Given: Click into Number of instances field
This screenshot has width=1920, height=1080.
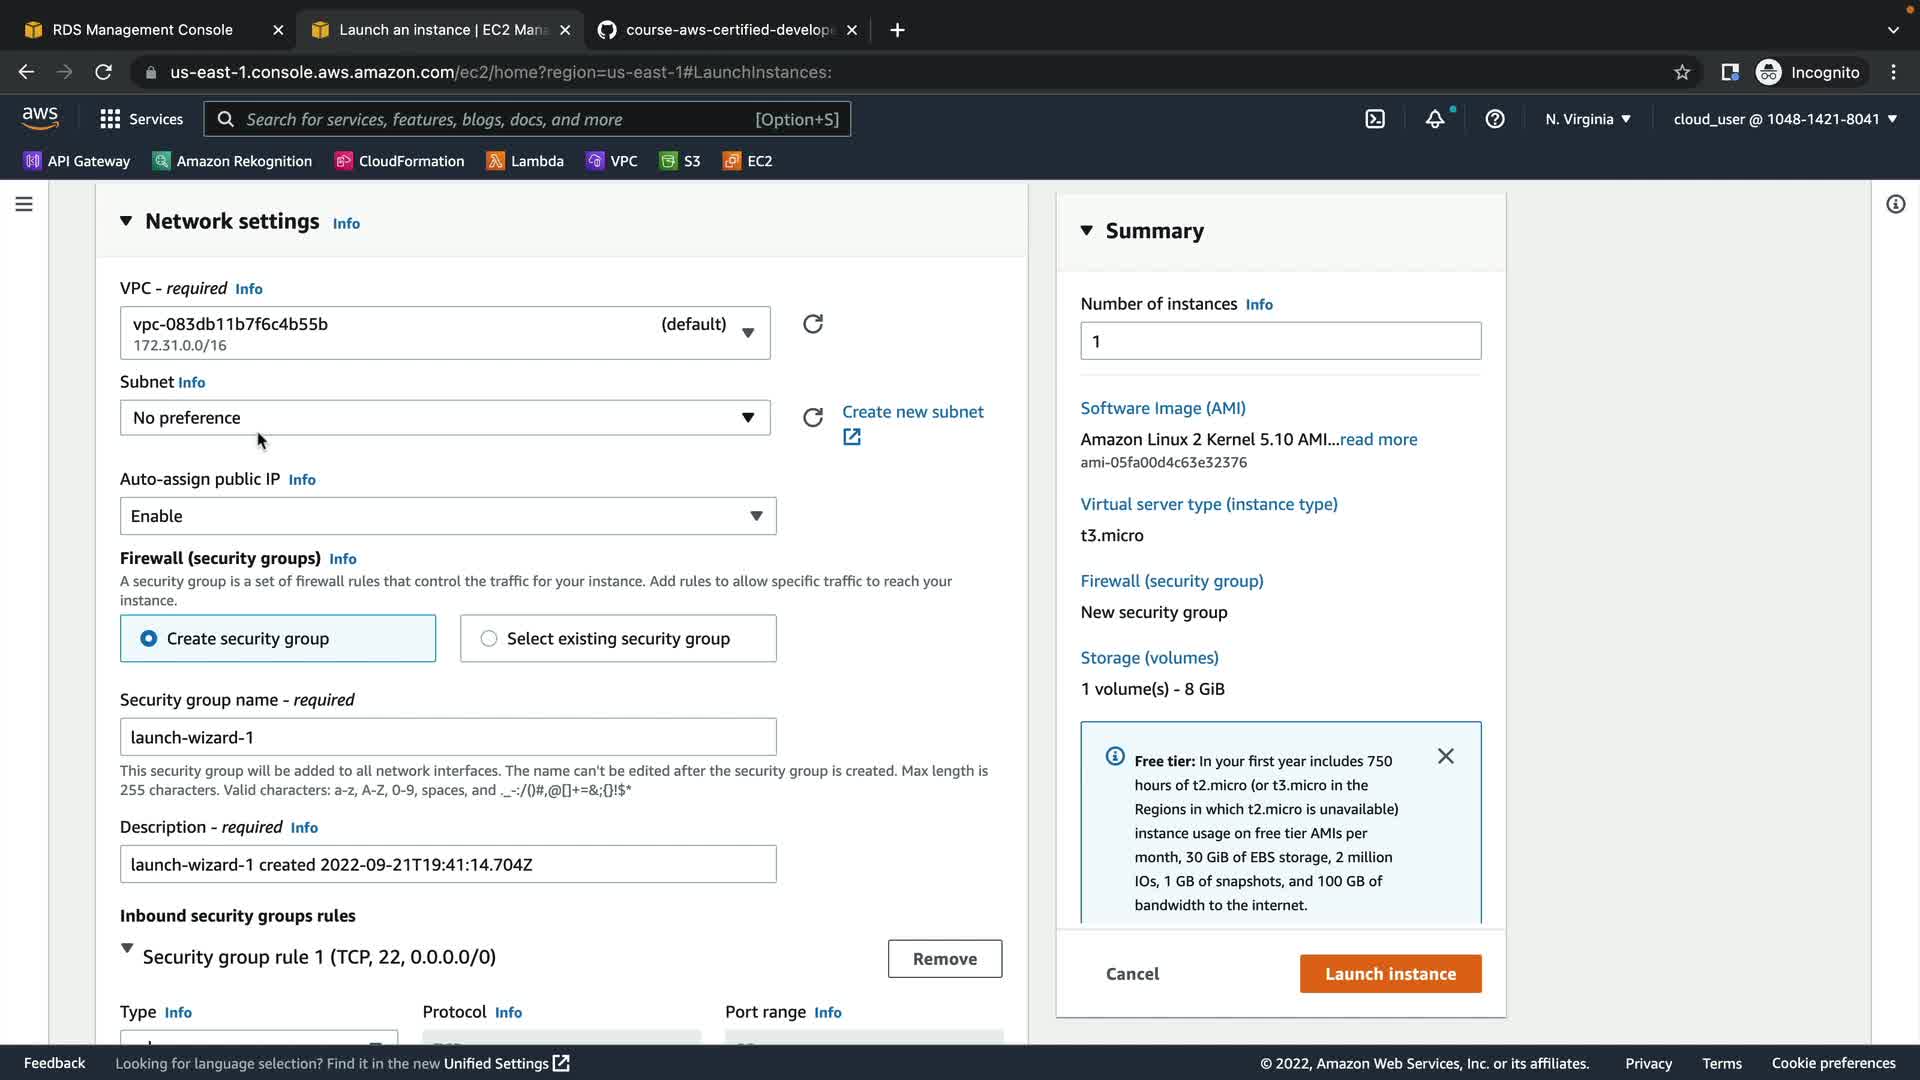Looking at the screenshot, I should 1280,341.
